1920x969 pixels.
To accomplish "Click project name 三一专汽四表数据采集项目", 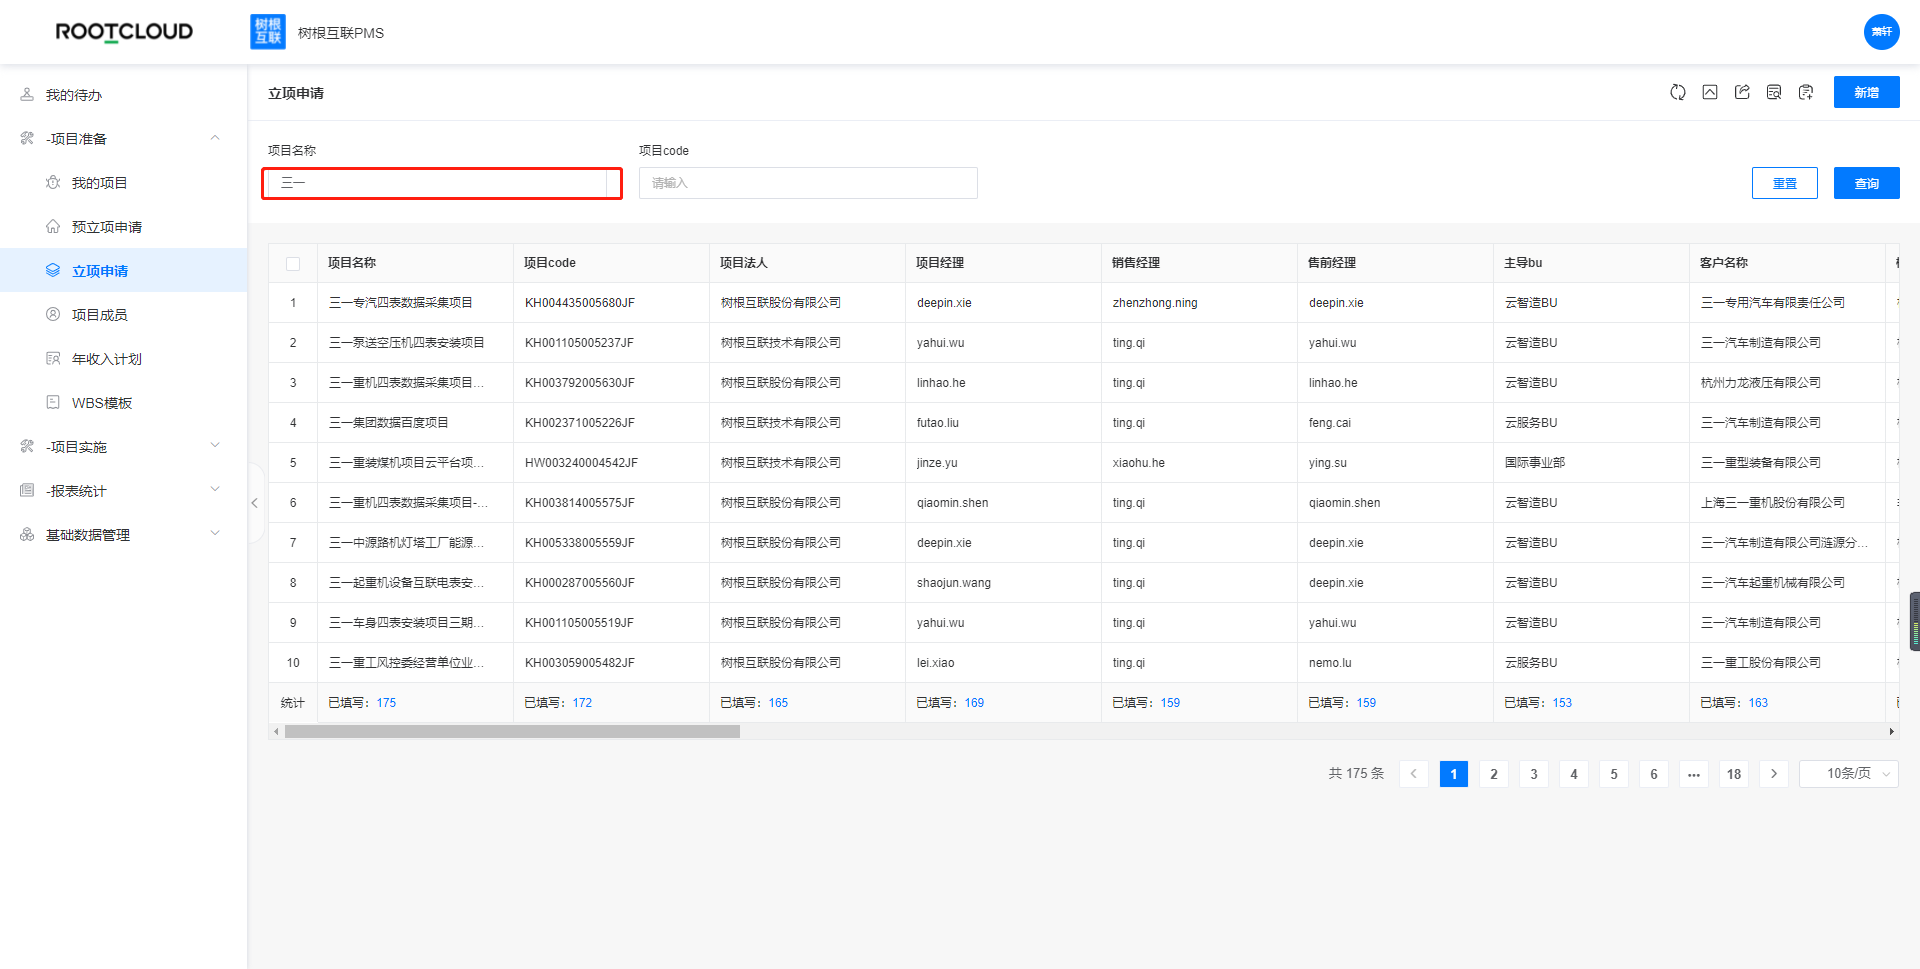I will pyautogui.click(x=401, y=303).
